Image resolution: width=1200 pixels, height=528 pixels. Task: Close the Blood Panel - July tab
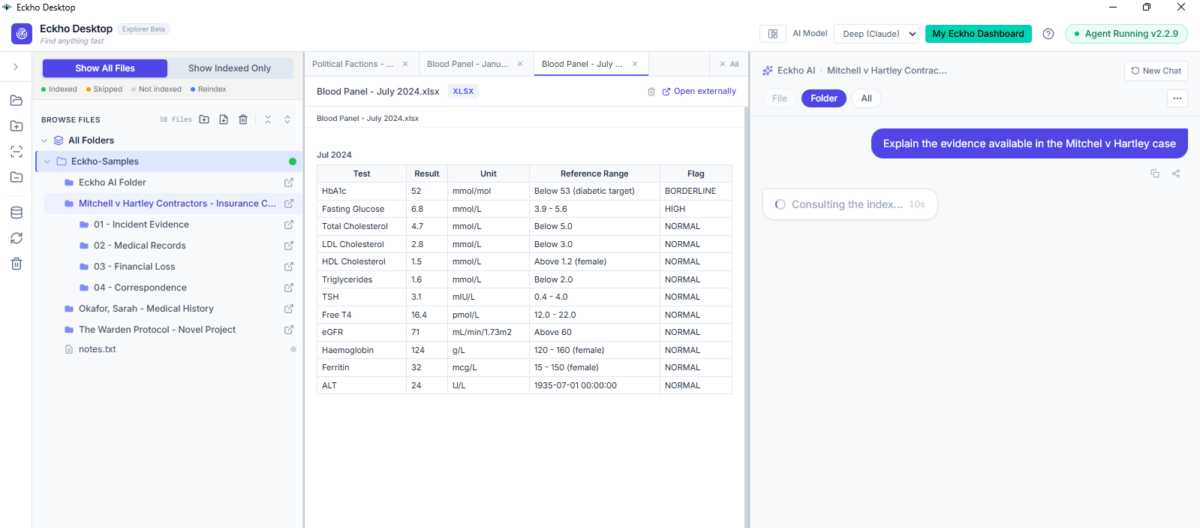(x=636, y=64)
